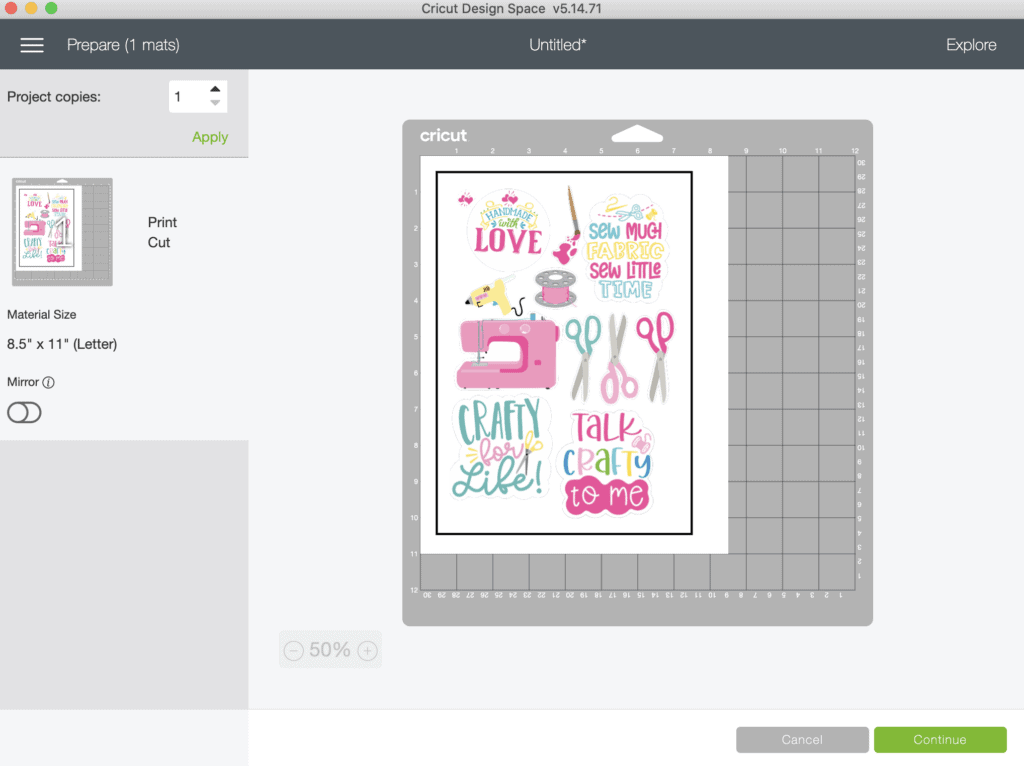The image size is (1024, 766).
Task: Open the Mirror info icon
Action: 48,382
